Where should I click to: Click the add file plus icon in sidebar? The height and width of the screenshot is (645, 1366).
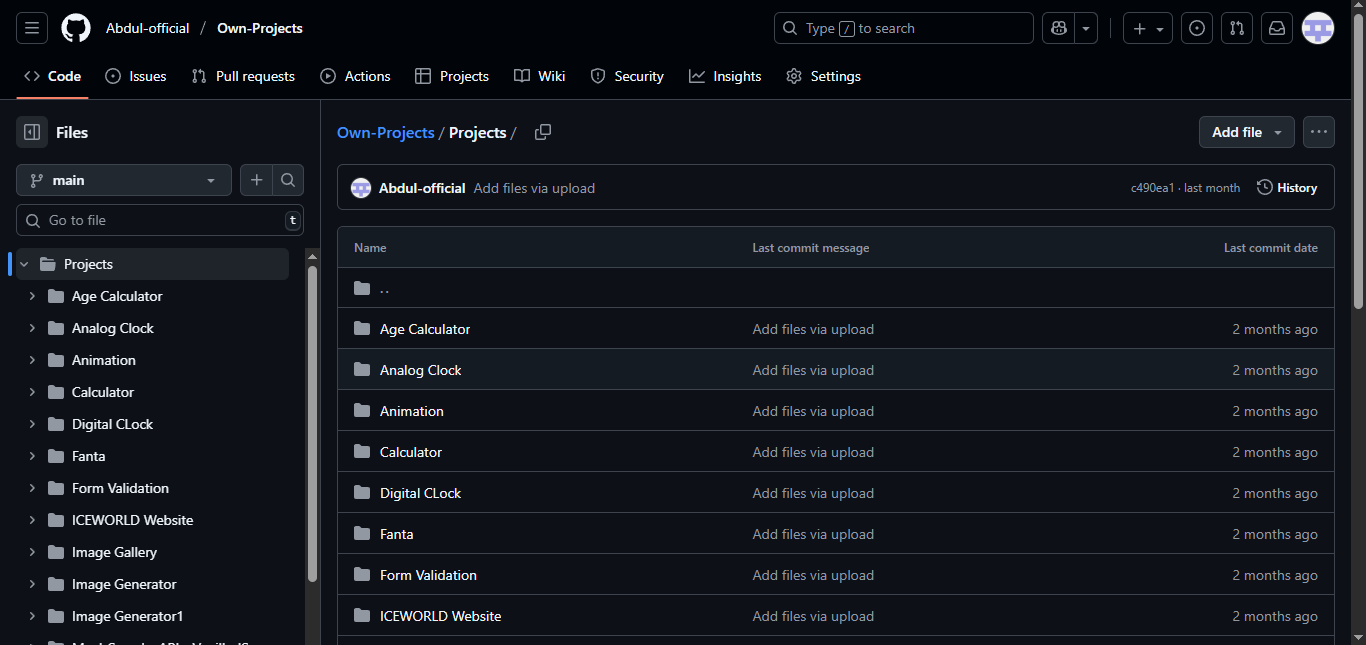pyautogui.click(x=257, y=180)
